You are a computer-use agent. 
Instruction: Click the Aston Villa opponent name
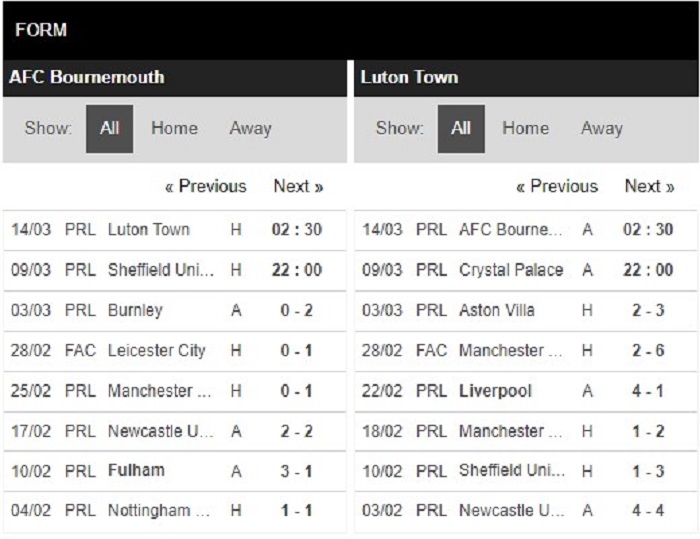(497, 310)
